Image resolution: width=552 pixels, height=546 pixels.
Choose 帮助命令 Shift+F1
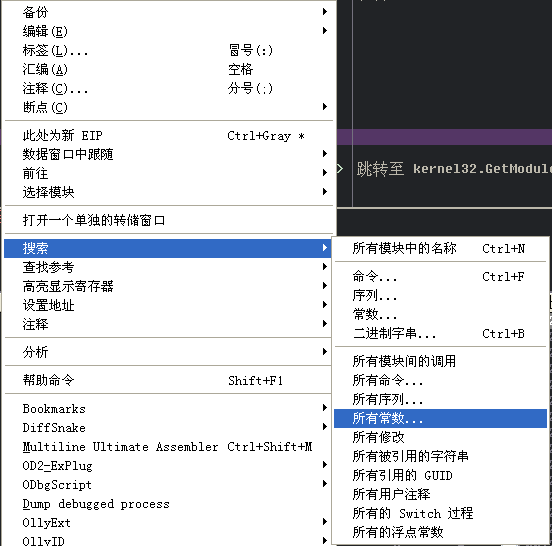[168, 380]
